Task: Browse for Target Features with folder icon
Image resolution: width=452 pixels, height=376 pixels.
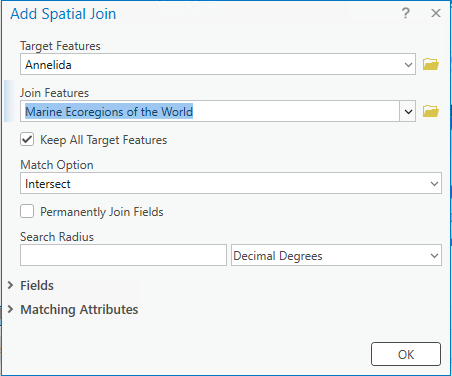Action: (431, 64)
